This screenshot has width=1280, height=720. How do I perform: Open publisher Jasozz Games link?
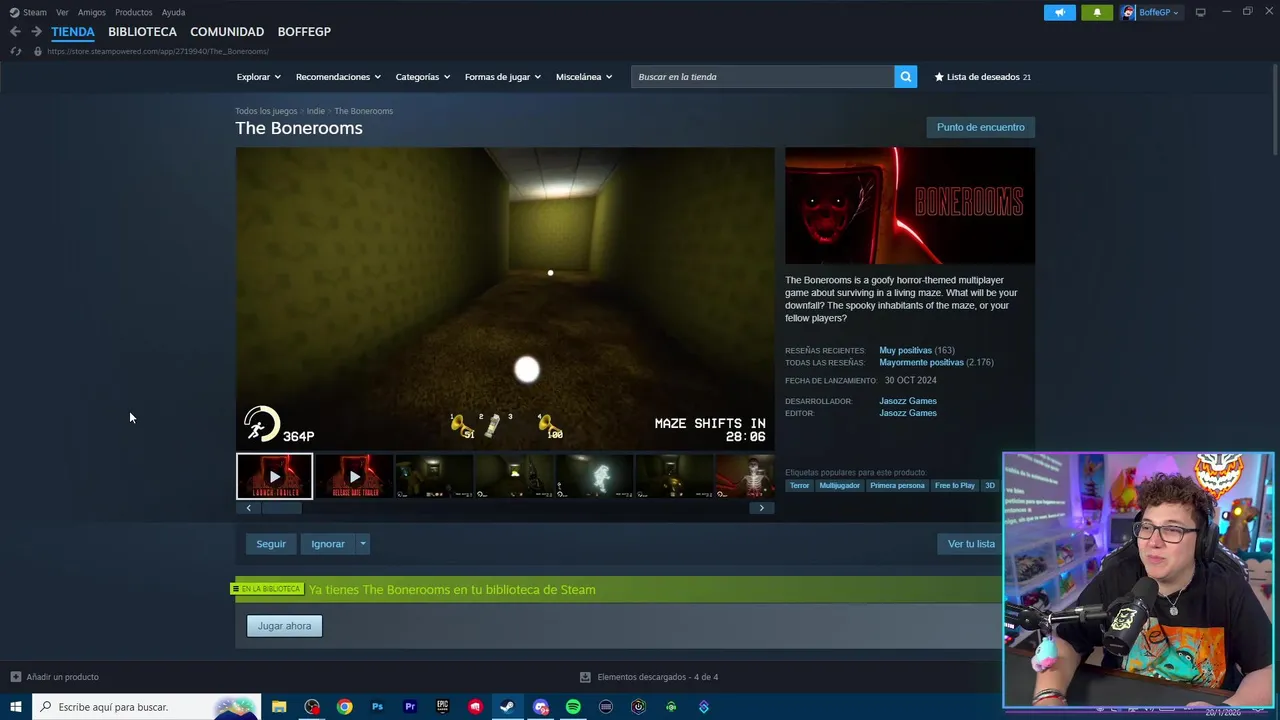[908, 413]
